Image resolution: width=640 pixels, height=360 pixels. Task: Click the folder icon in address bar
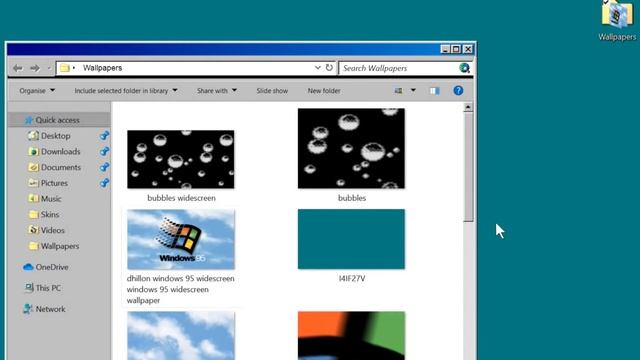(64, 68)
